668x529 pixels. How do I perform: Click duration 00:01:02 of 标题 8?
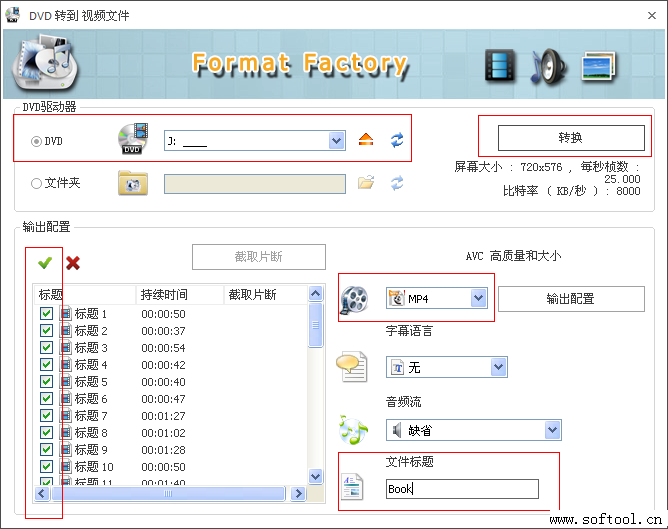(163, 433)
